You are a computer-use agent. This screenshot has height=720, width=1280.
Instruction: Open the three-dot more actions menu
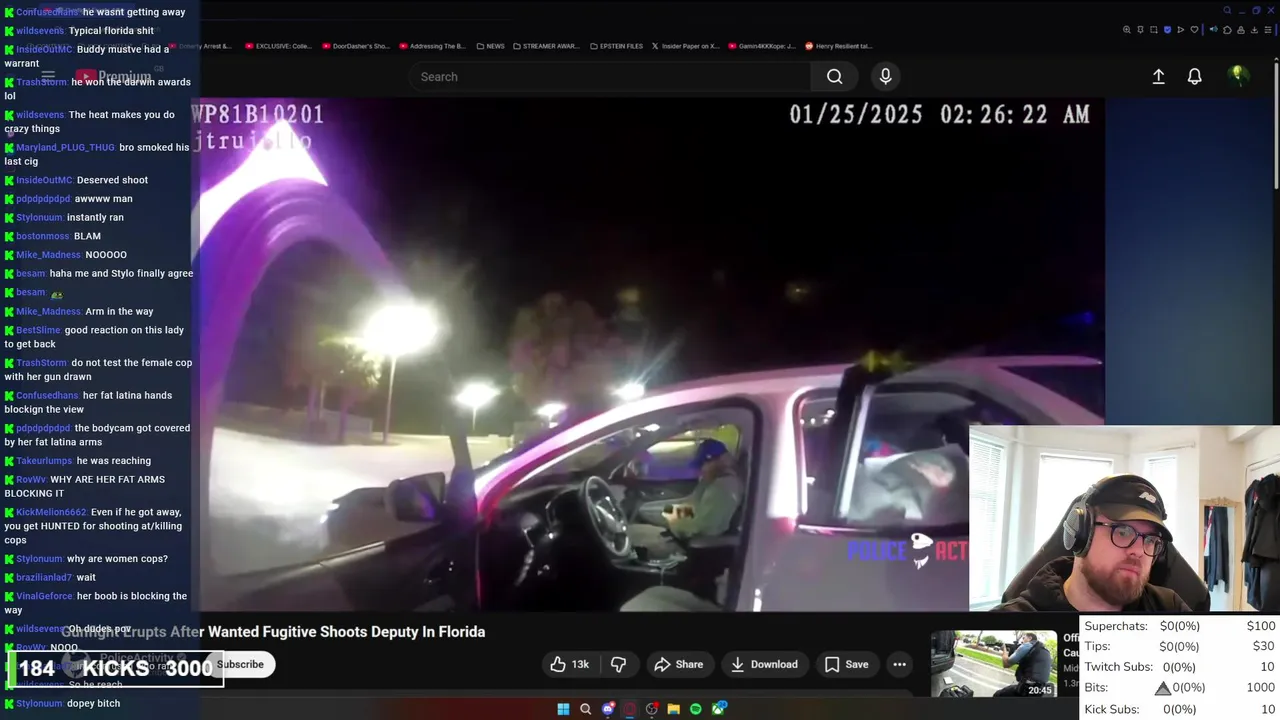(899, 664)
